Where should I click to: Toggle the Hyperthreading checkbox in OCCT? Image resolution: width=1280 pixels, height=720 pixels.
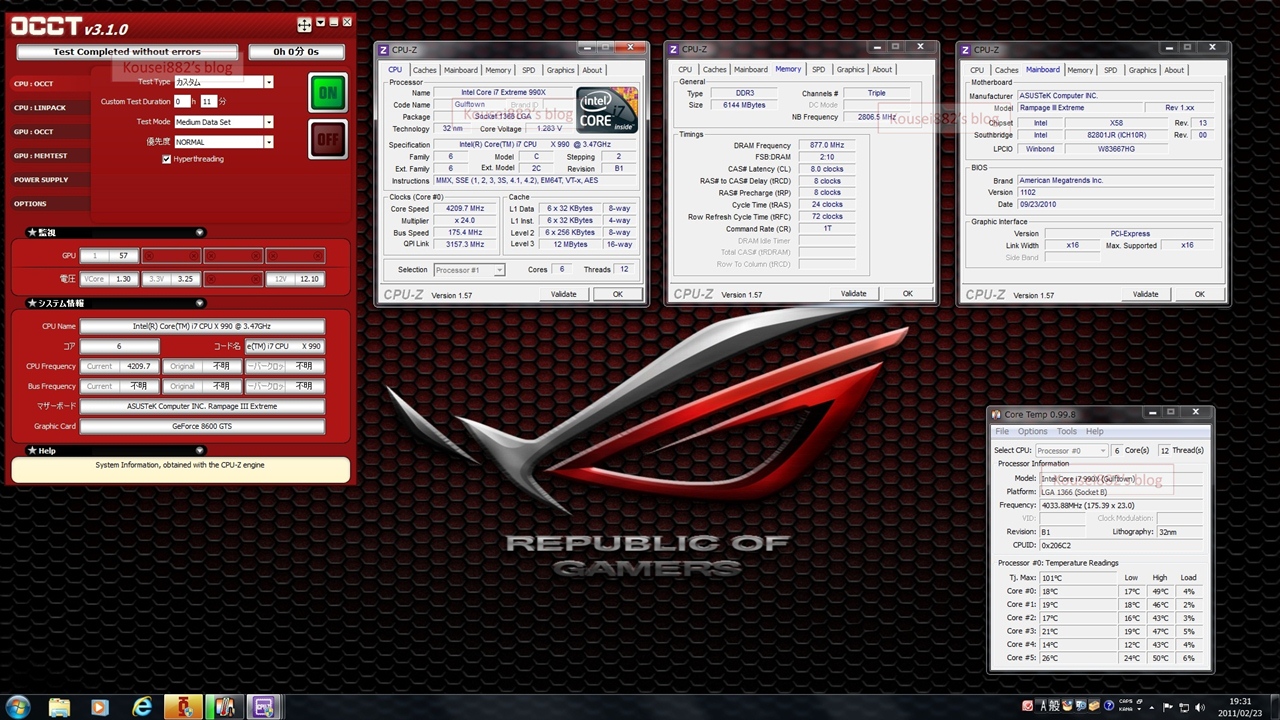[167, 159]
